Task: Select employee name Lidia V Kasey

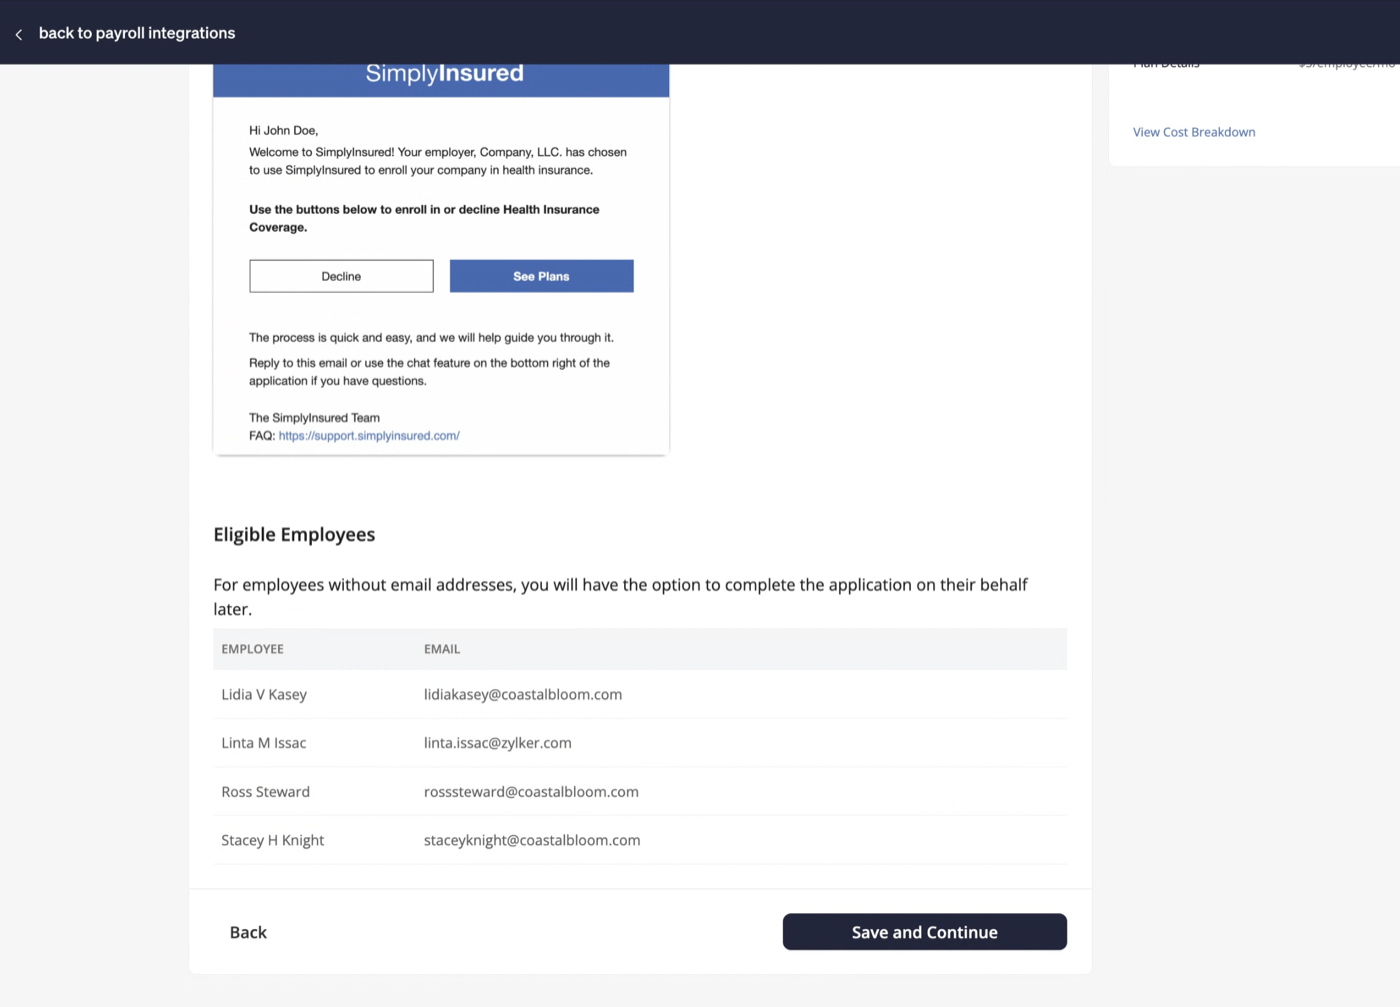Action: coord(264,694)
